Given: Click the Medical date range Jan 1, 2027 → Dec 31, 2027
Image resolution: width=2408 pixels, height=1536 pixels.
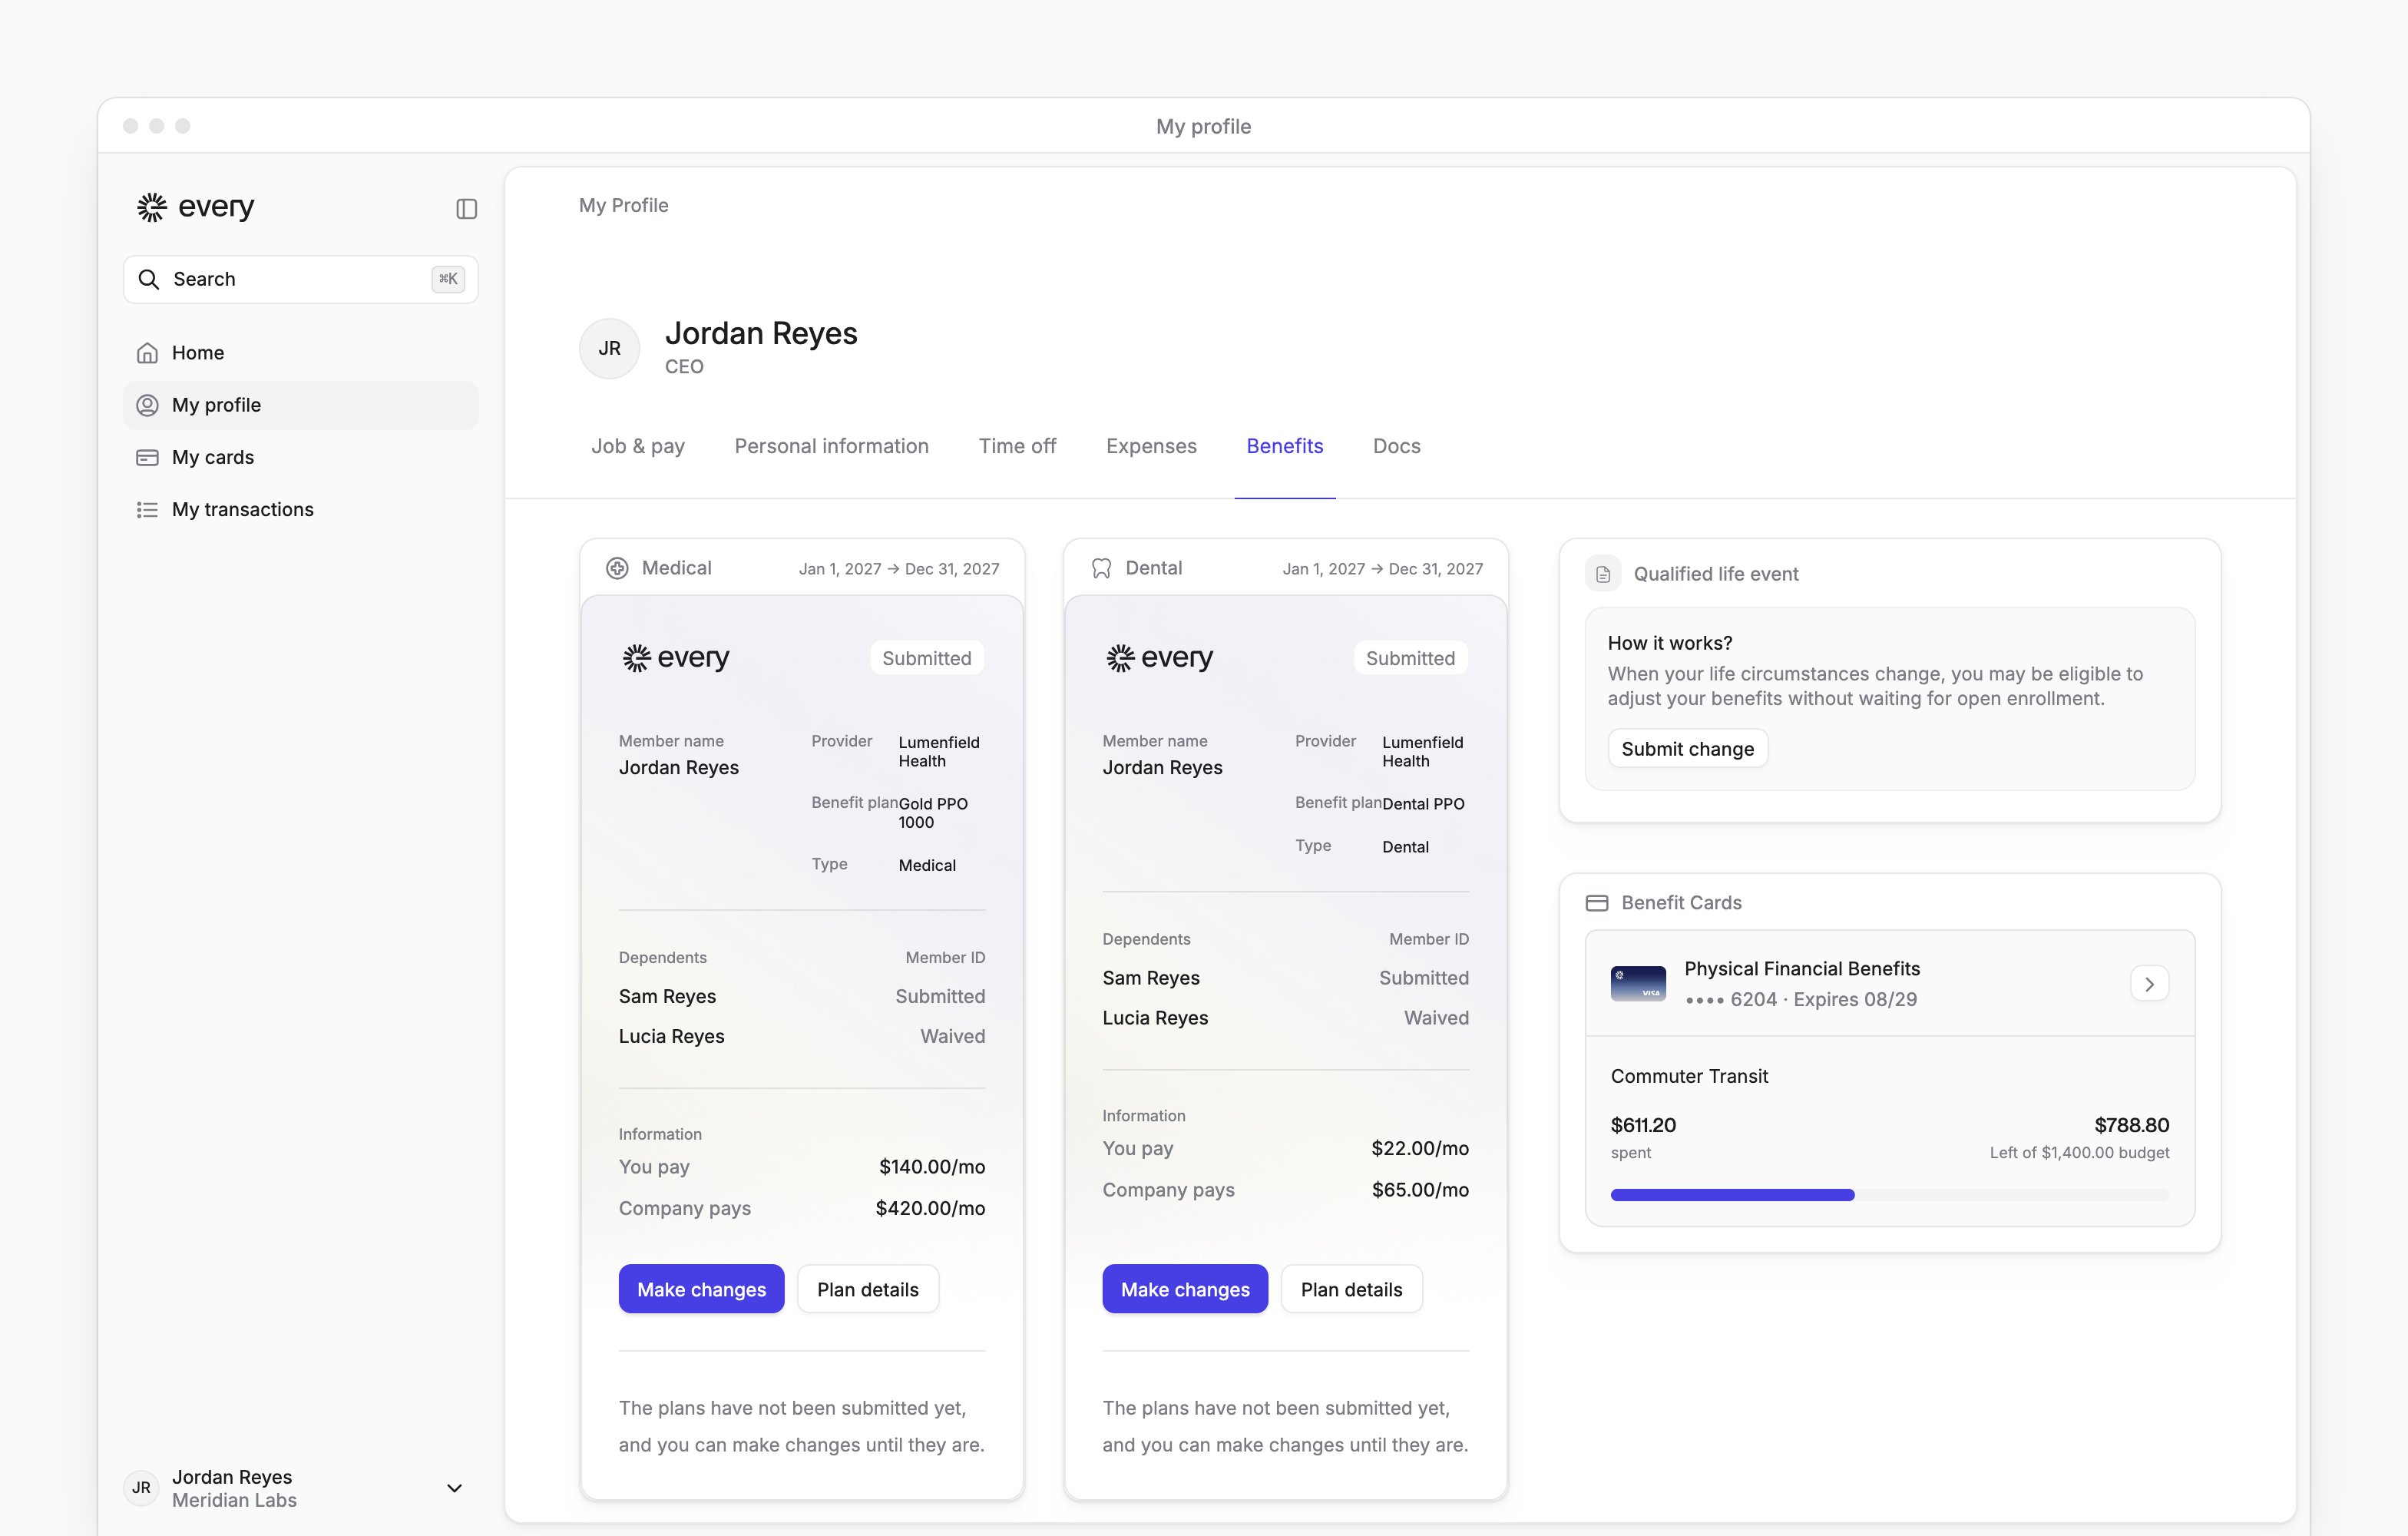Looking at the screenshot, I should tap(898, 569).
